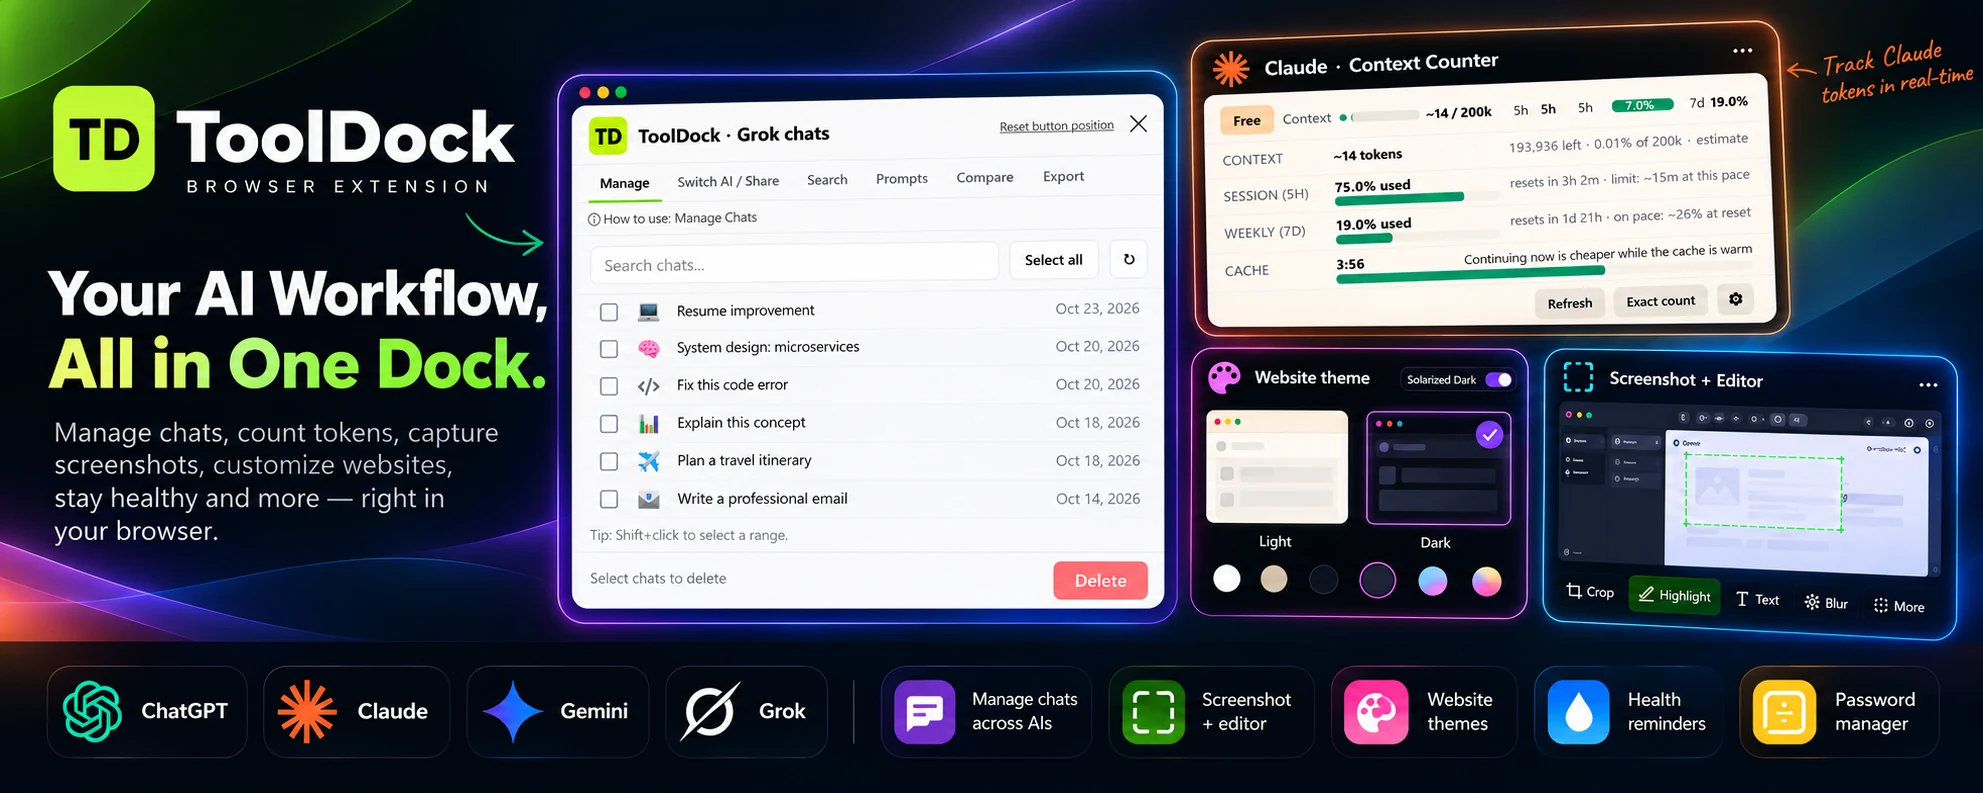Click the Search chats input field
This screenshot has height=793, width=1983.
794,265
